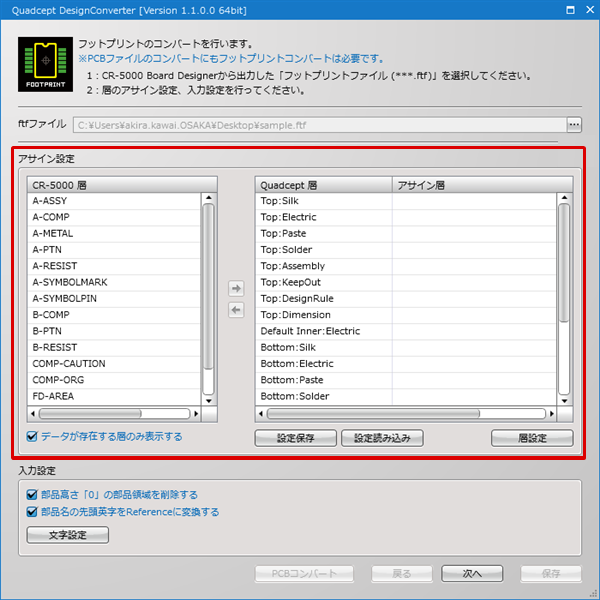Select the Bottom:Paste row
600x600 pixels.
point(406,380)
